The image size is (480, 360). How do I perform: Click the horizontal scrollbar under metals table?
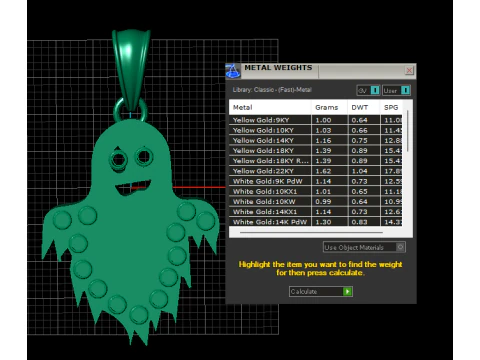point(311,232)
